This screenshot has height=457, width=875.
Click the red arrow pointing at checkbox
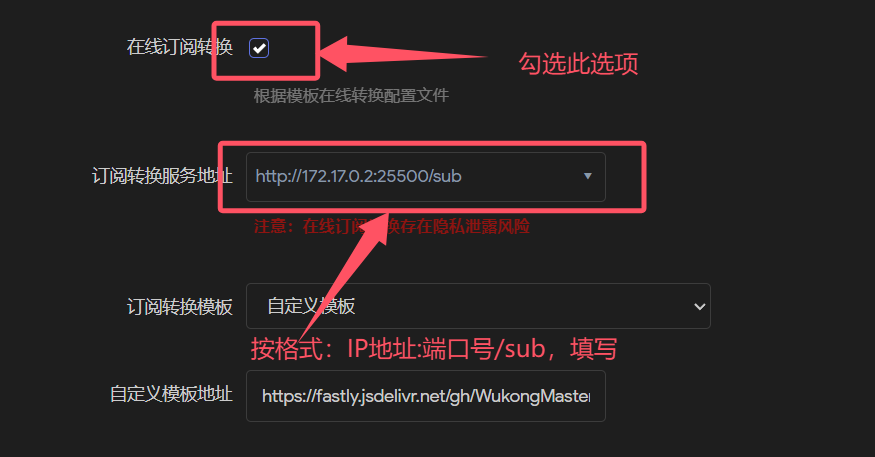tap(403, 55)
